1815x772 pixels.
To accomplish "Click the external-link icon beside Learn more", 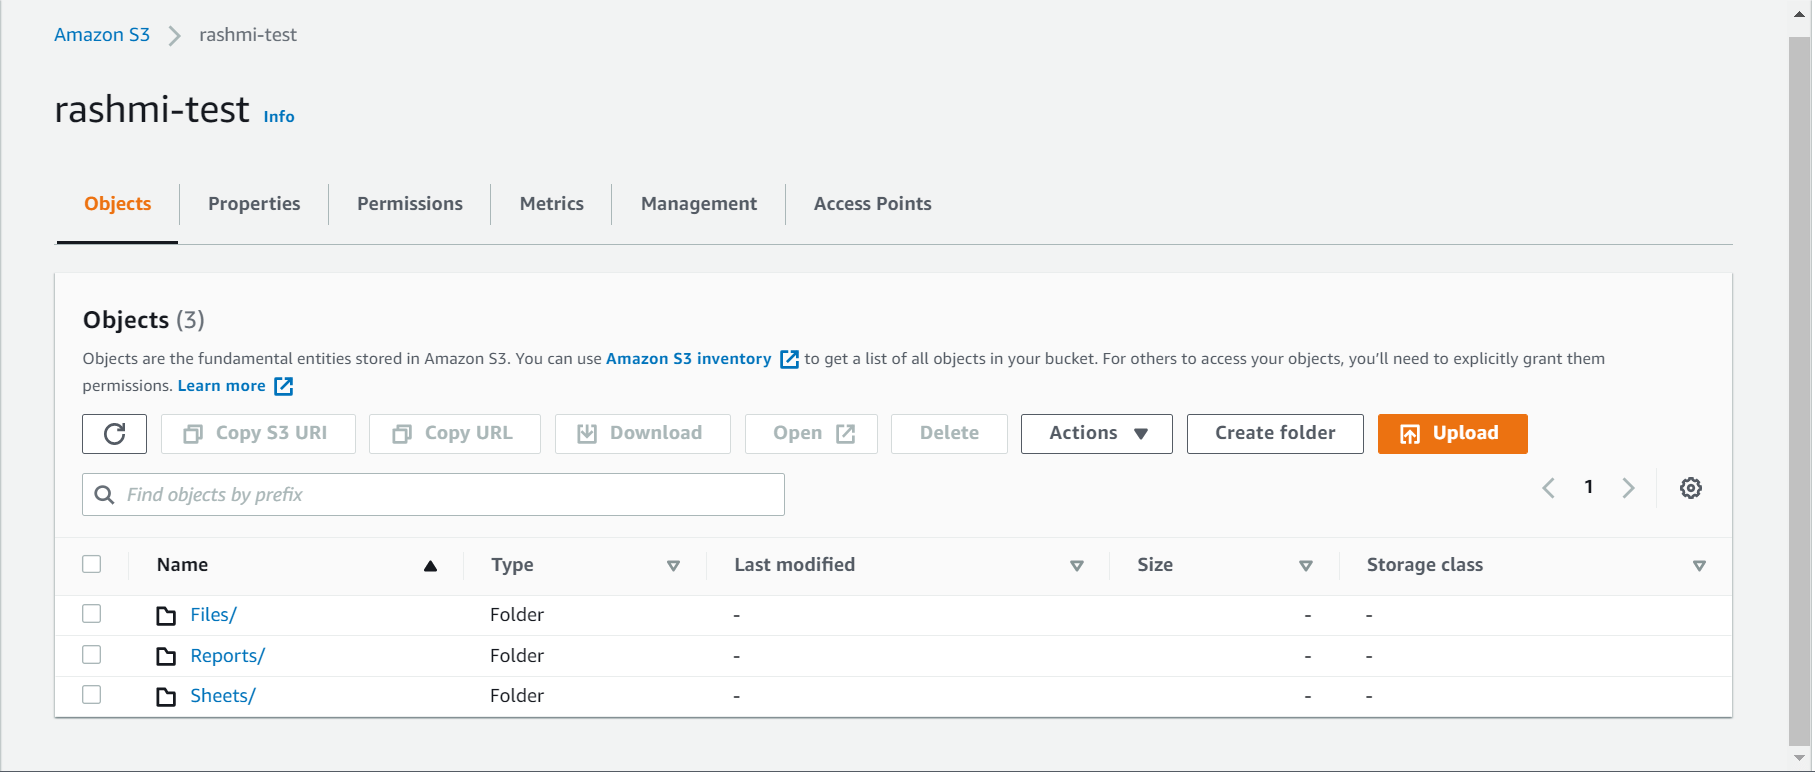I will coord(284,386).
